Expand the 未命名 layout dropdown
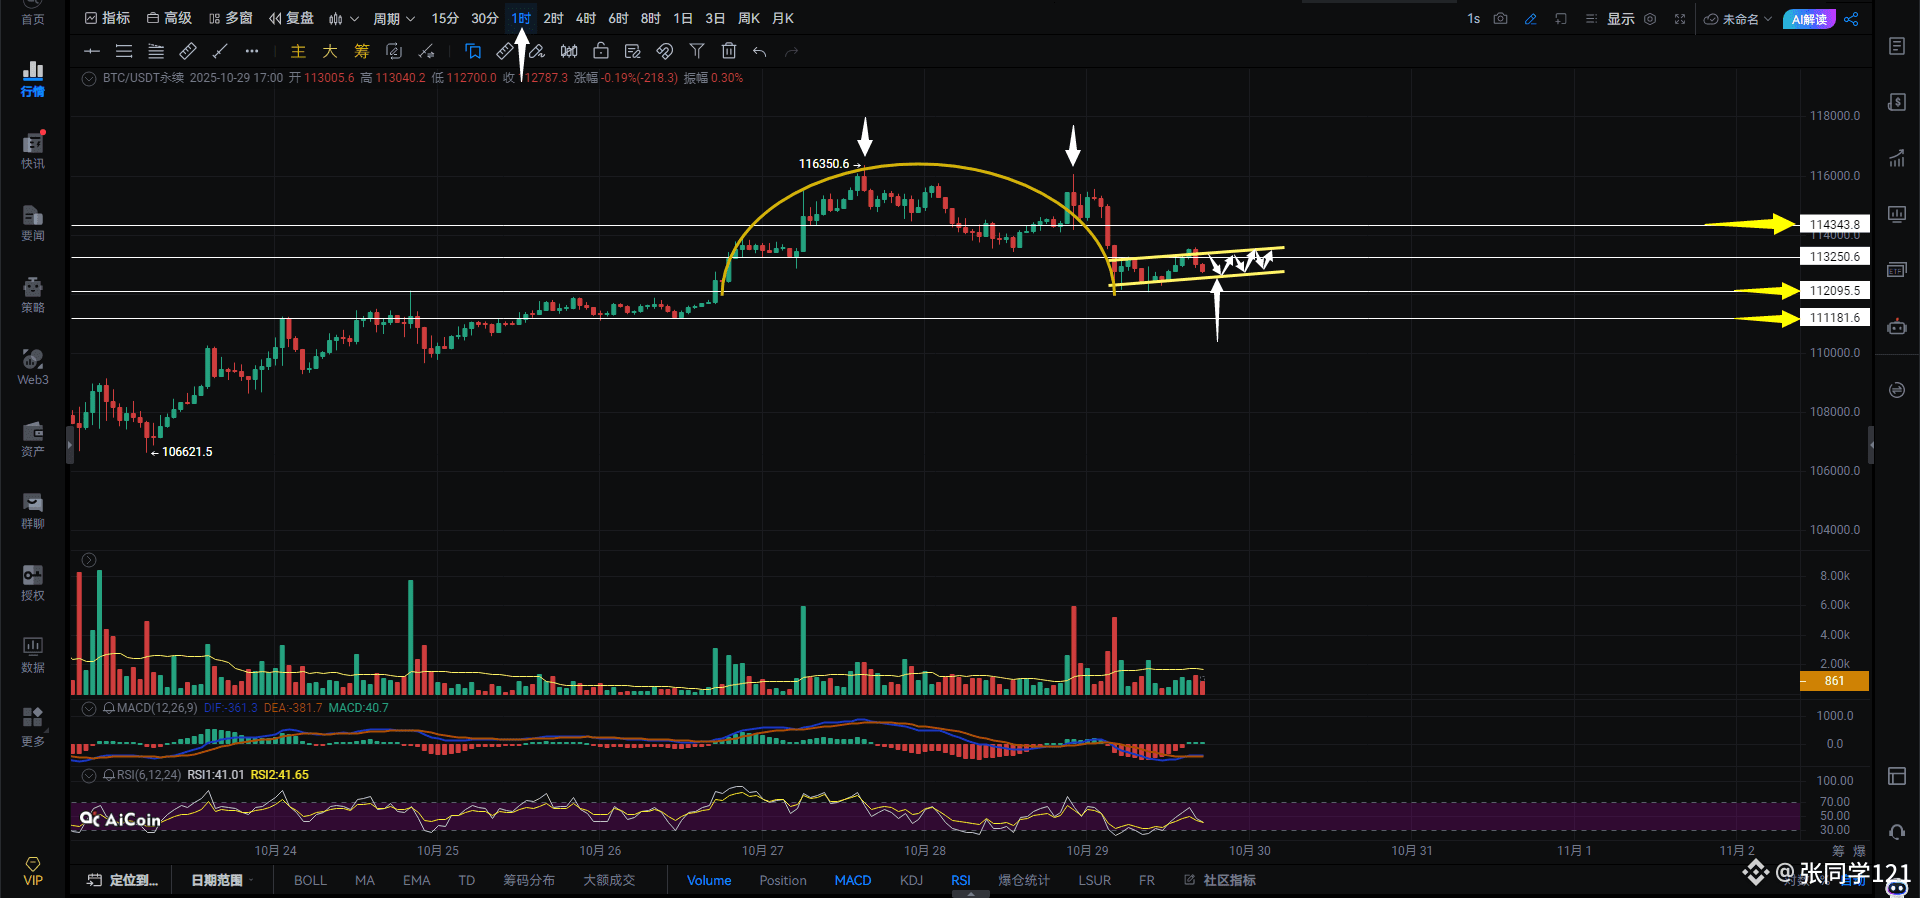The image size is (1920, 898). click(1739, 19)
